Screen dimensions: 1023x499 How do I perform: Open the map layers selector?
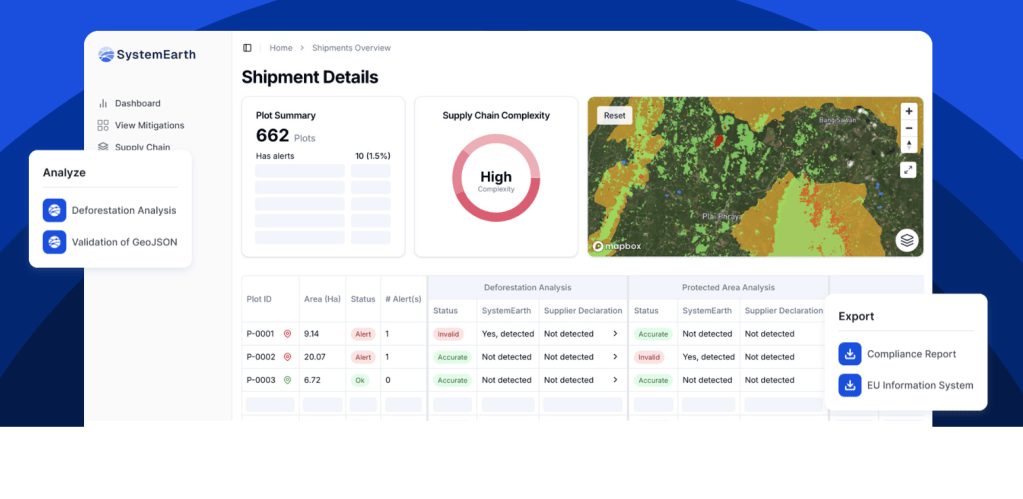907,240
